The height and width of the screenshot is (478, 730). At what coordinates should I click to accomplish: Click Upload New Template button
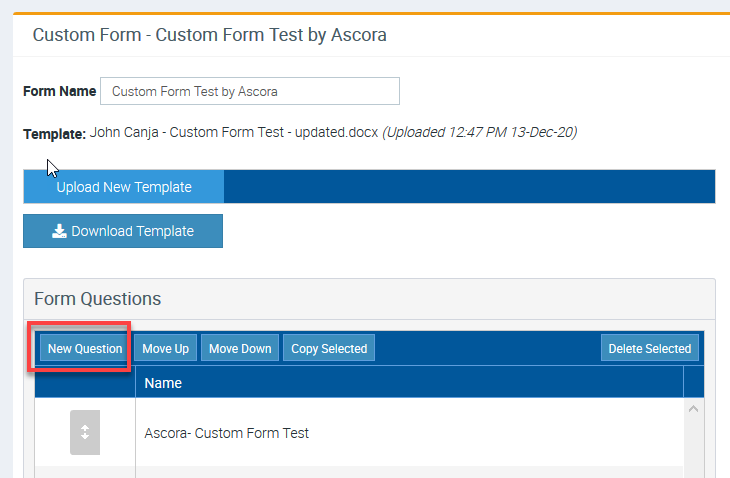(x=123, y=187)
